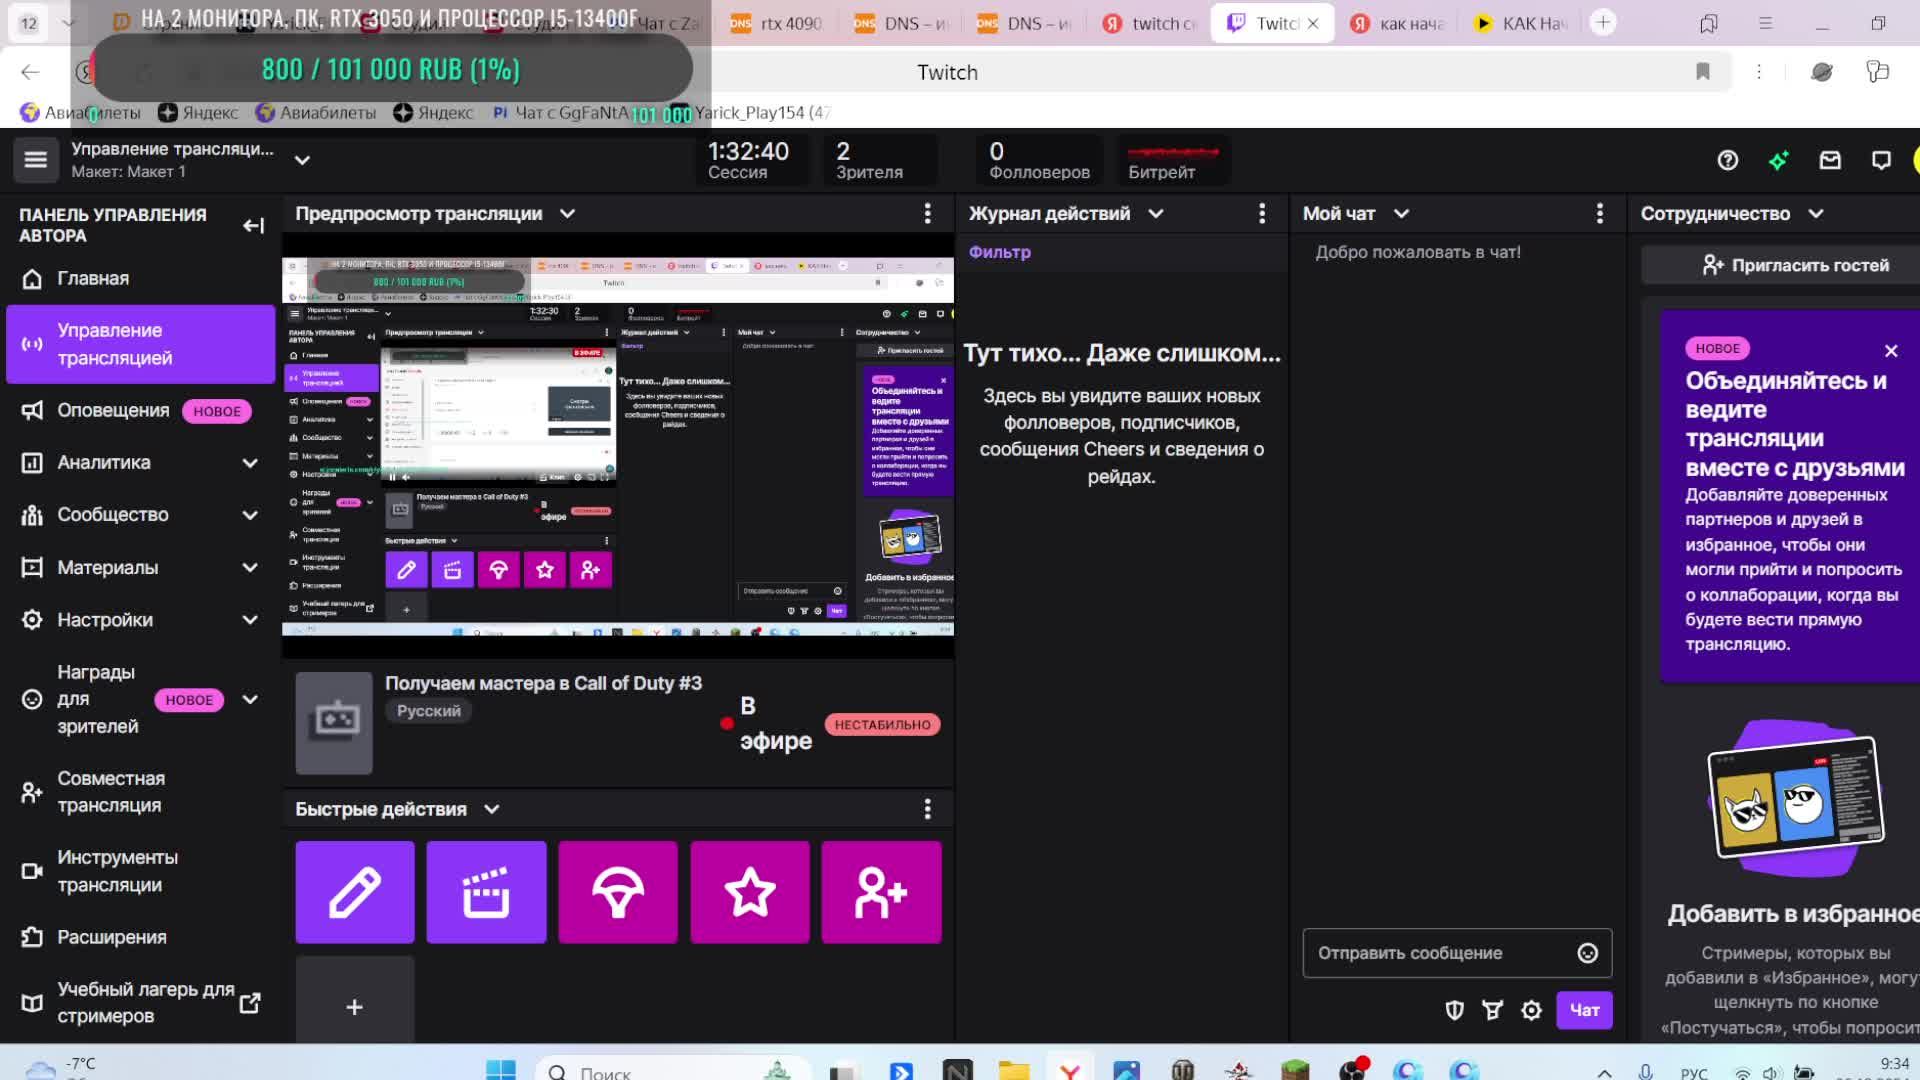Screen dimensions: 1920x1080
Task: Open the hamburger menu at top left
Action: (x=36, y=160)
